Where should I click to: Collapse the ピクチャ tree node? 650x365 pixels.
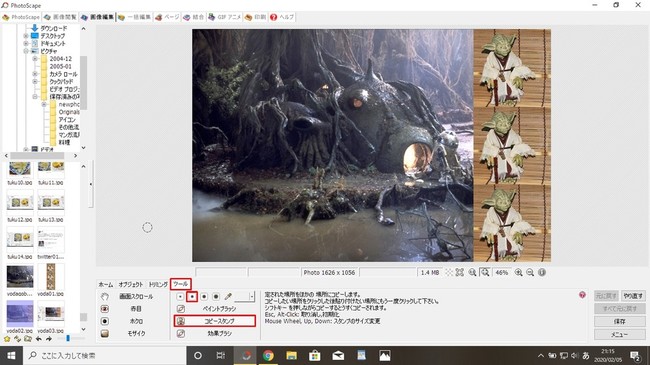26,51
